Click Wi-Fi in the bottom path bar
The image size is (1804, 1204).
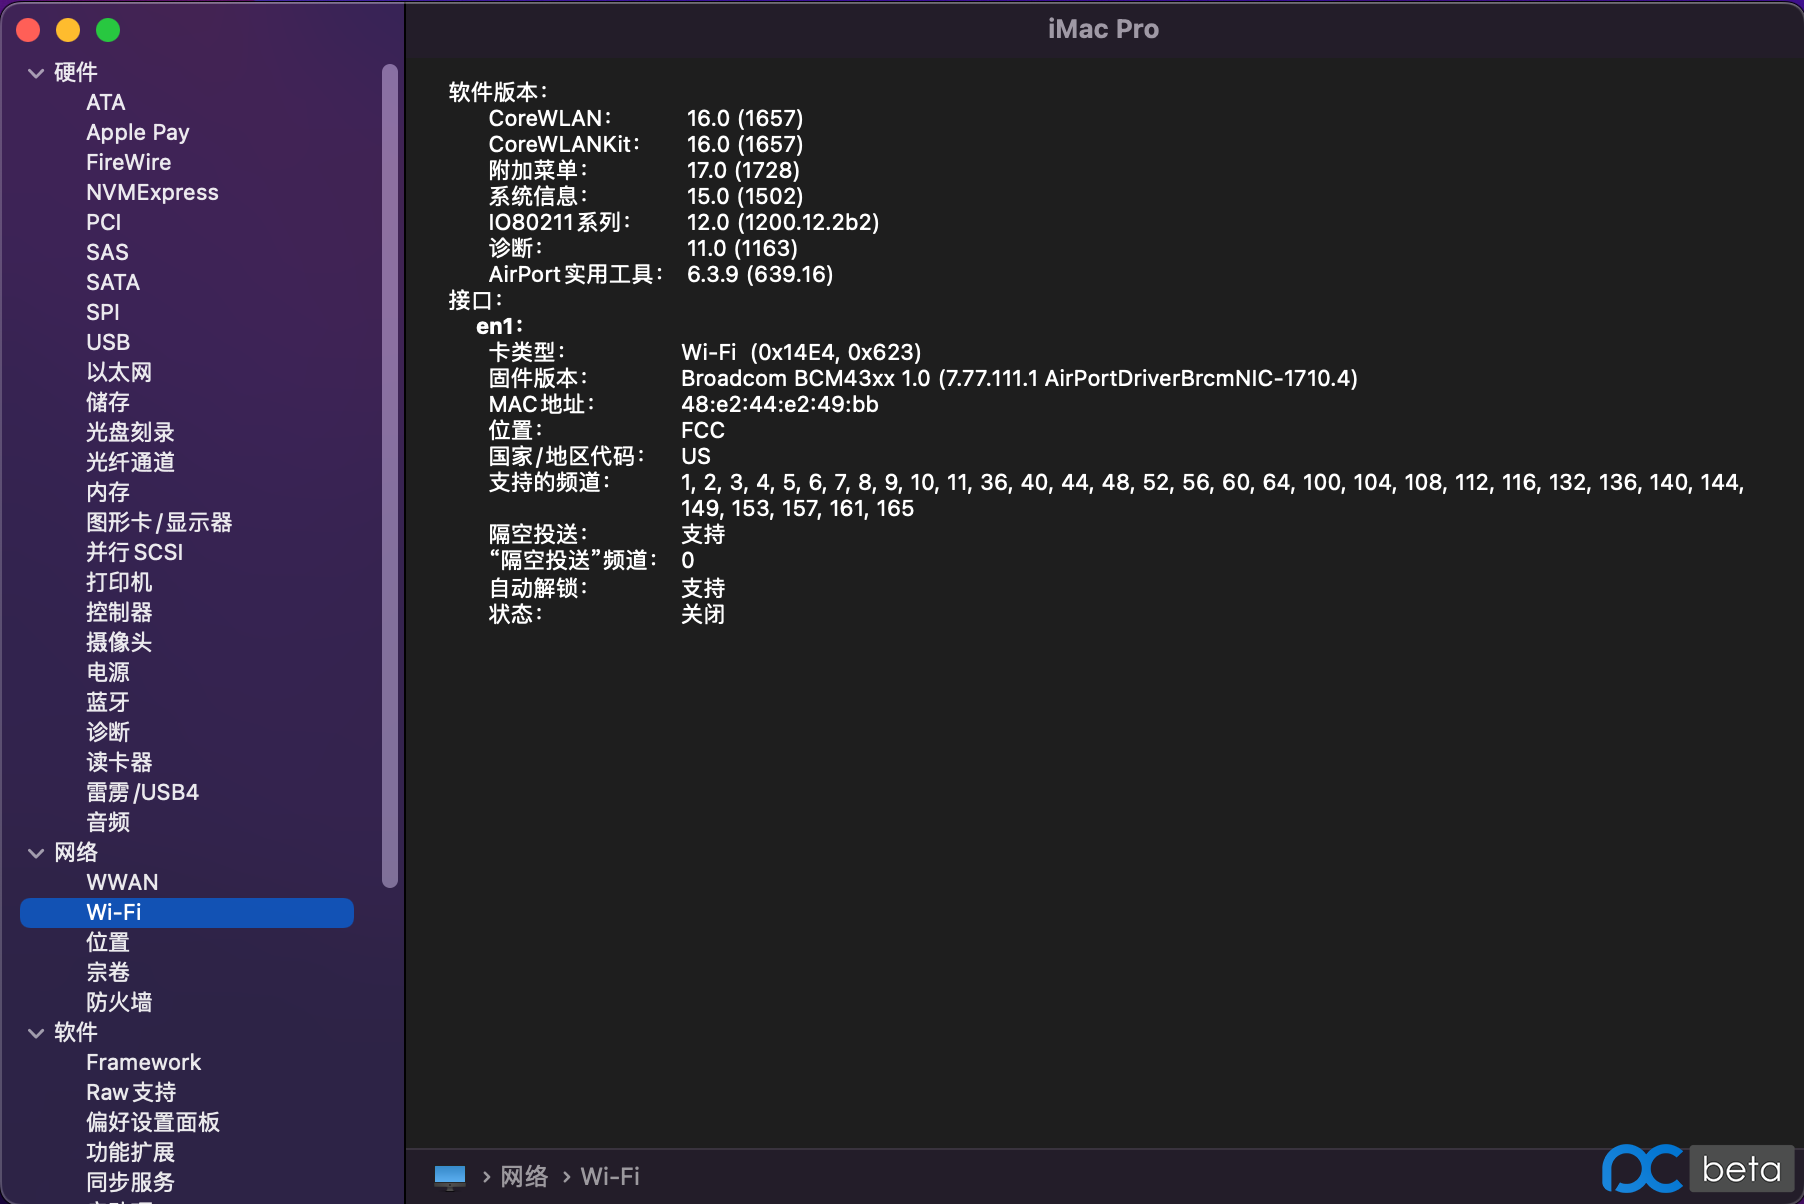click(x=610, y=1176)
